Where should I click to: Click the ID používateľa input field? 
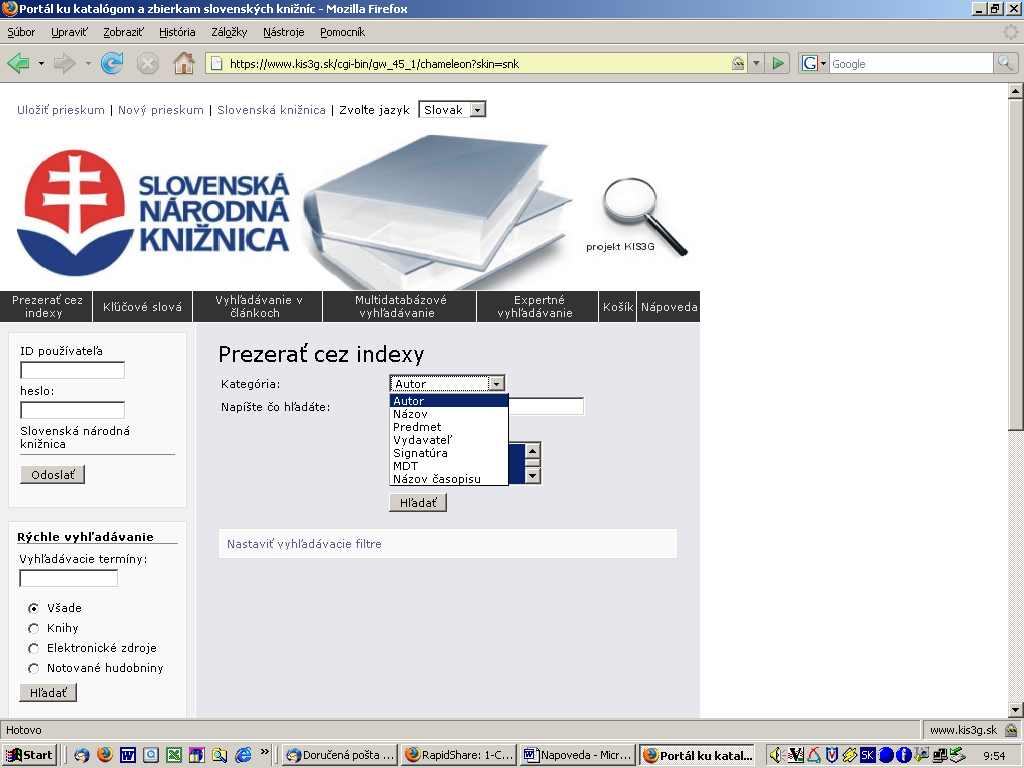tap(72, 370)
